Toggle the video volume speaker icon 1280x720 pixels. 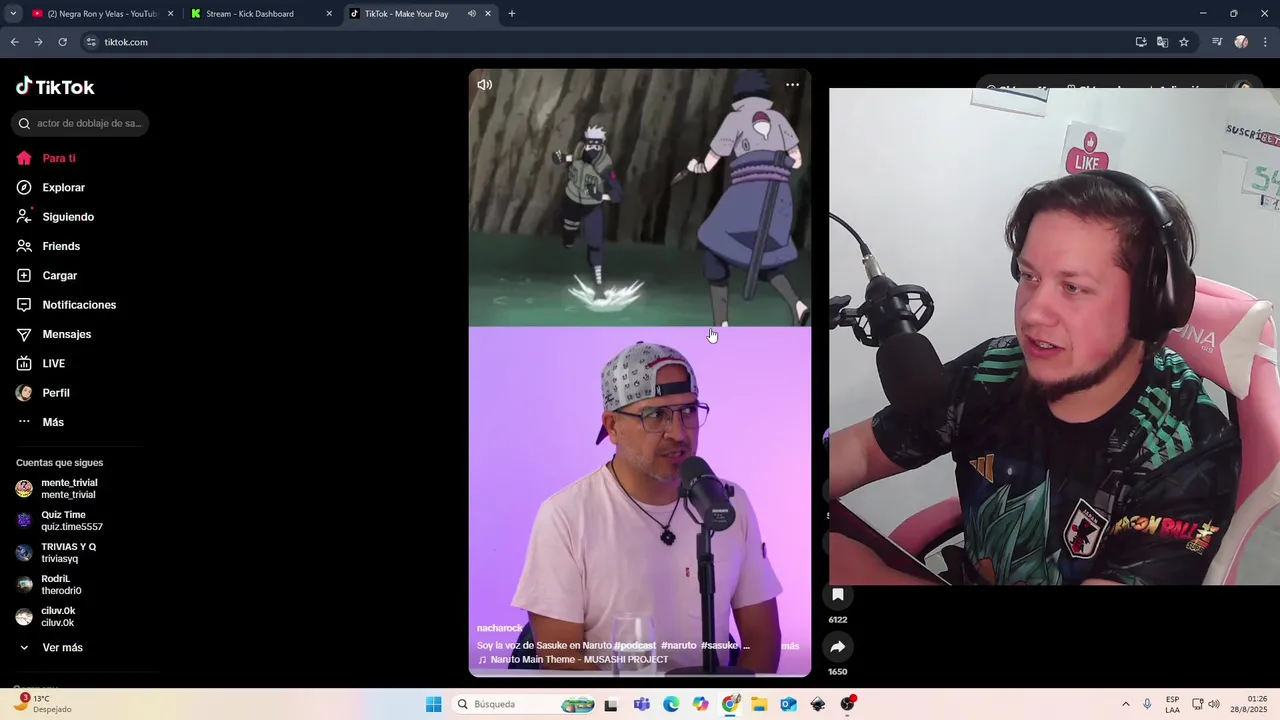[x=484, y=85]
